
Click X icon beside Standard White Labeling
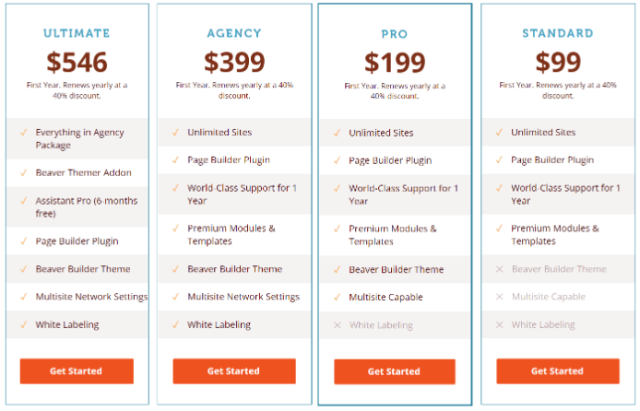[499, 325]
